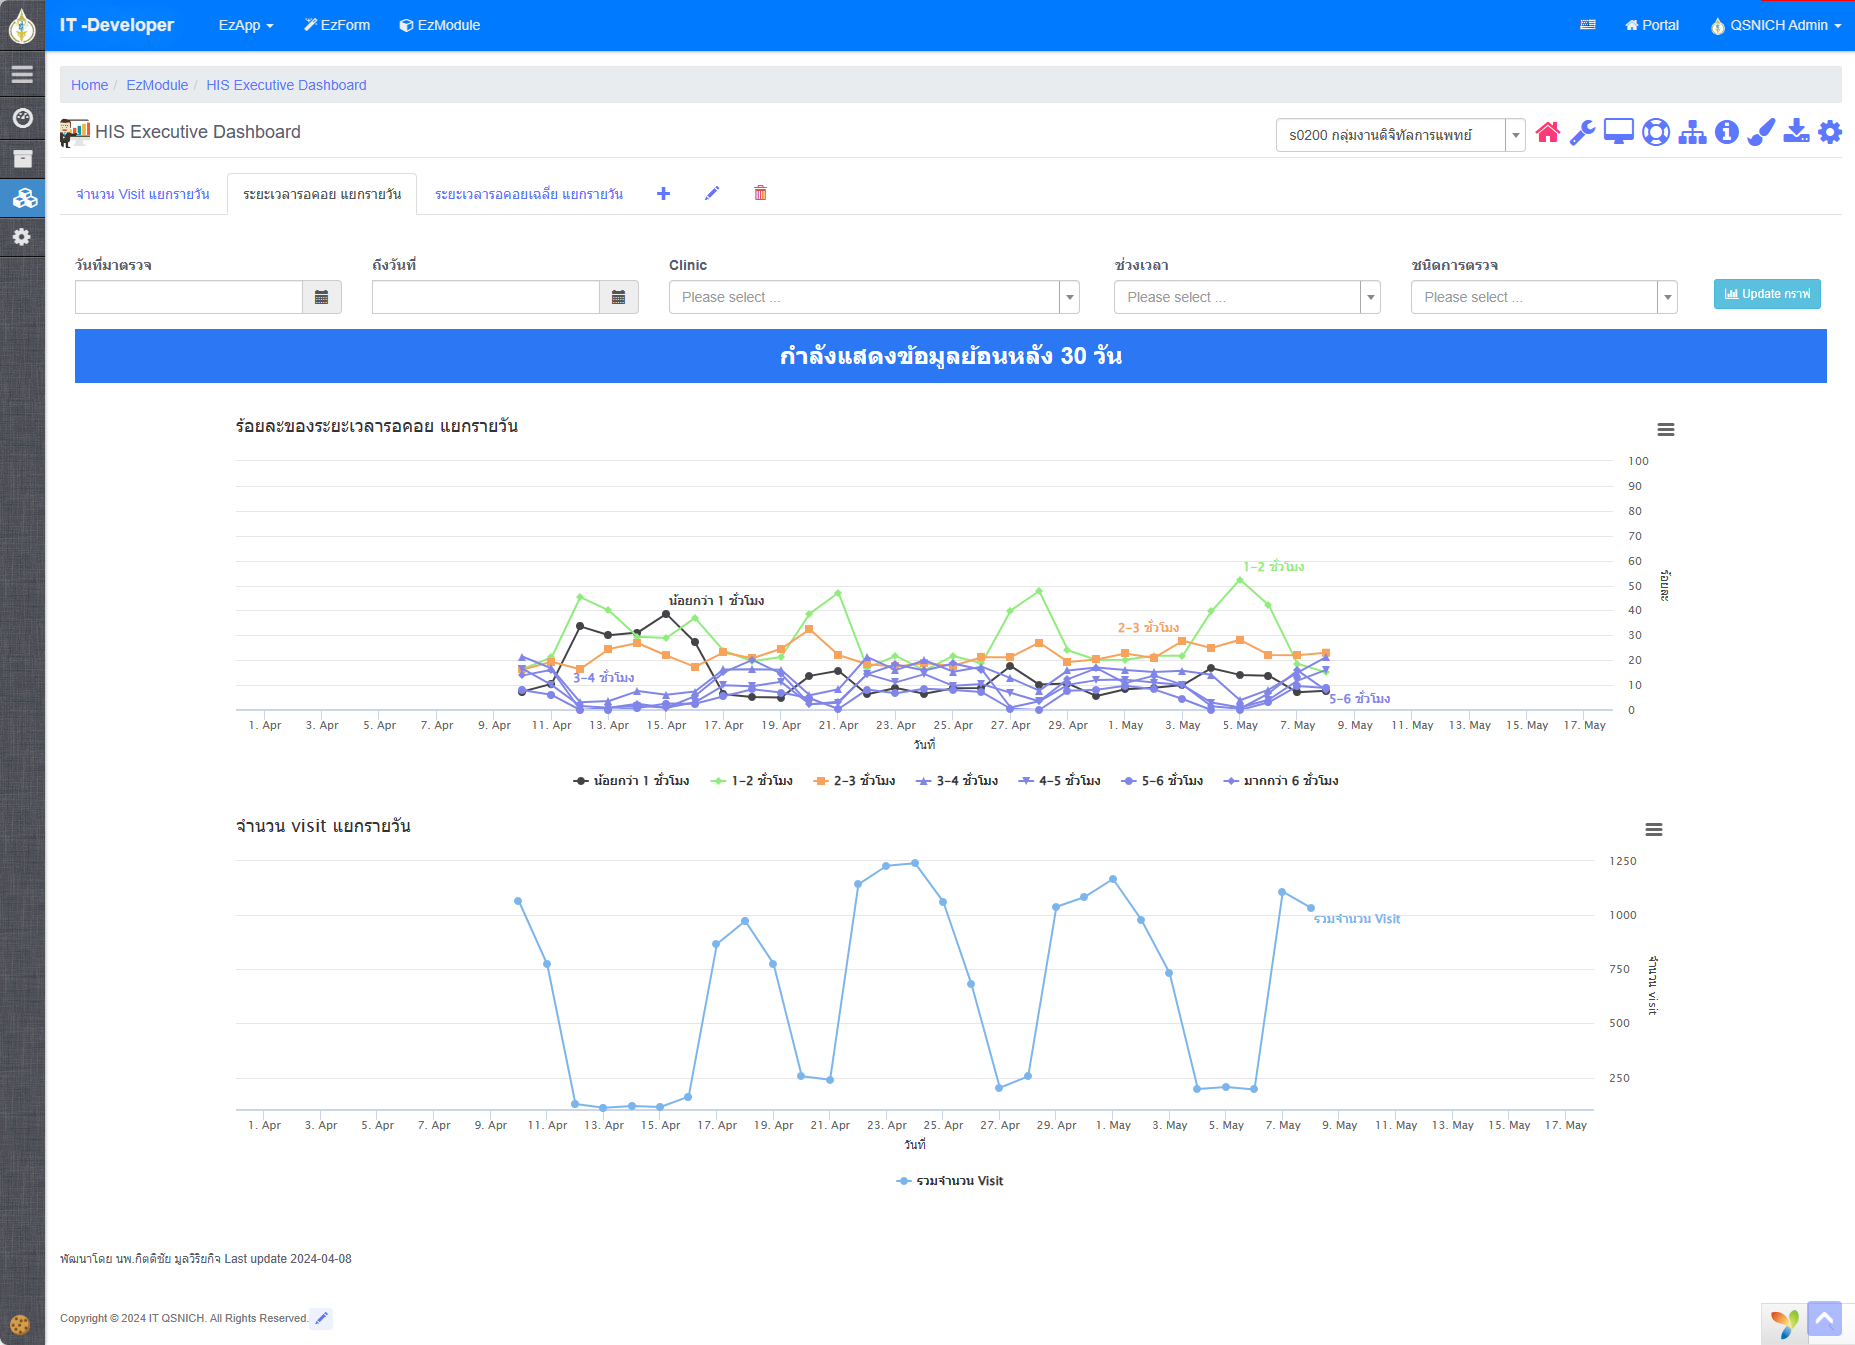Open the EzApp menu
The width and height of the screenshot is (1855, 1345).
point(246,25)
